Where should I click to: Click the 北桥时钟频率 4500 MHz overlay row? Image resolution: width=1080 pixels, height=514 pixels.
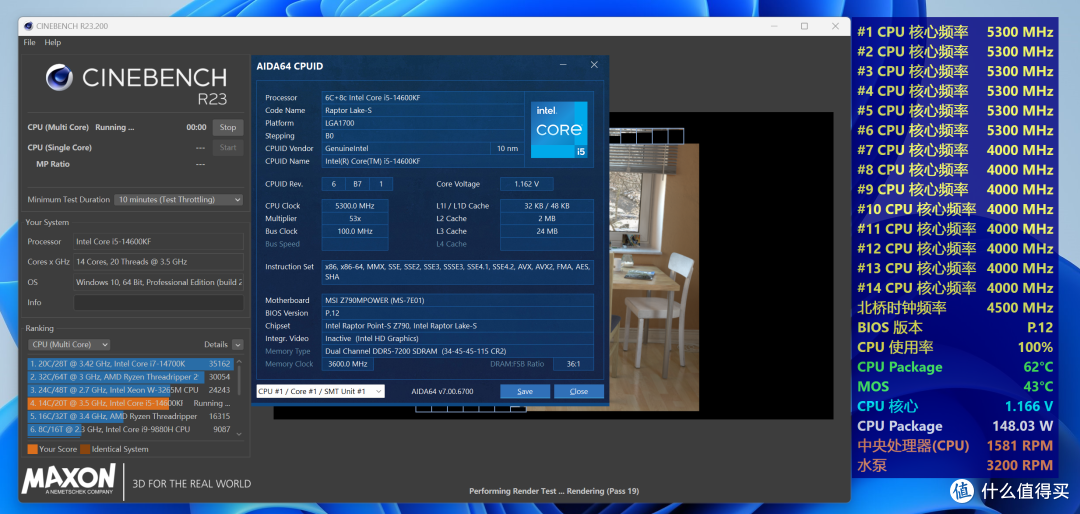955,308
